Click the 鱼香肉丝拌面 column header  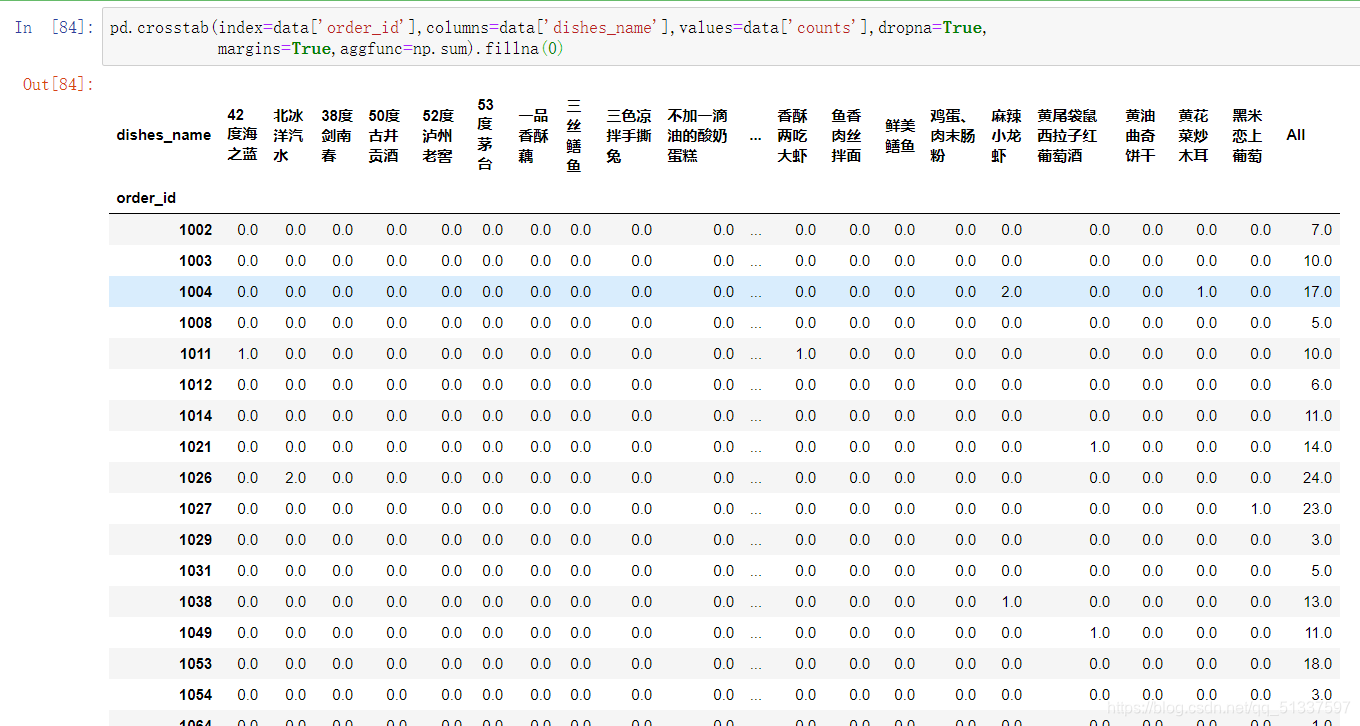(x=847, y=135)
